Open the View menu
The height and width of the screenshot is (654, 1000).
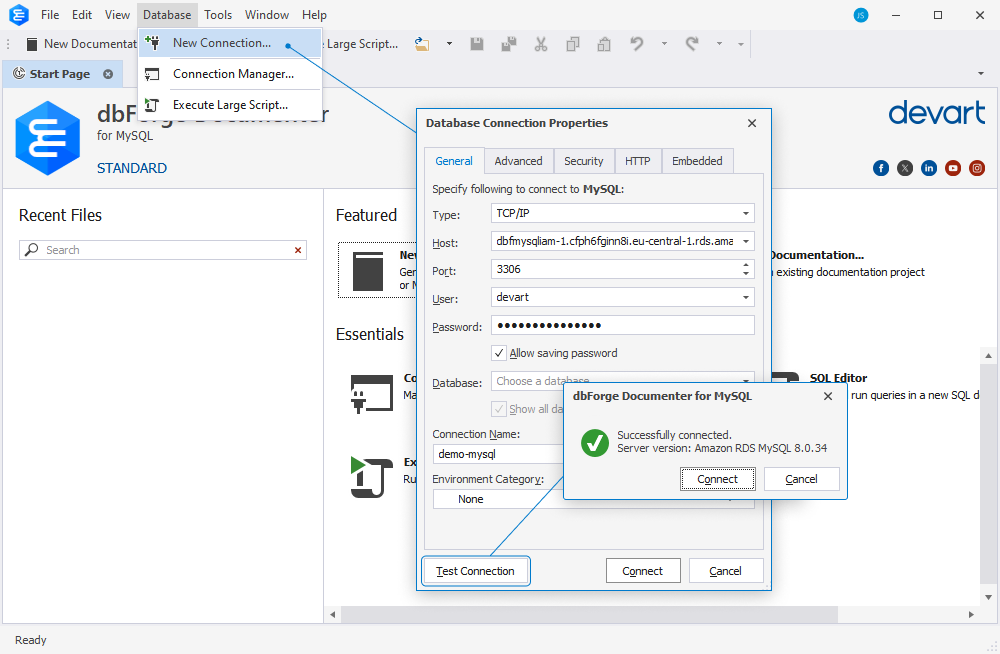click(x=117, y=15)
